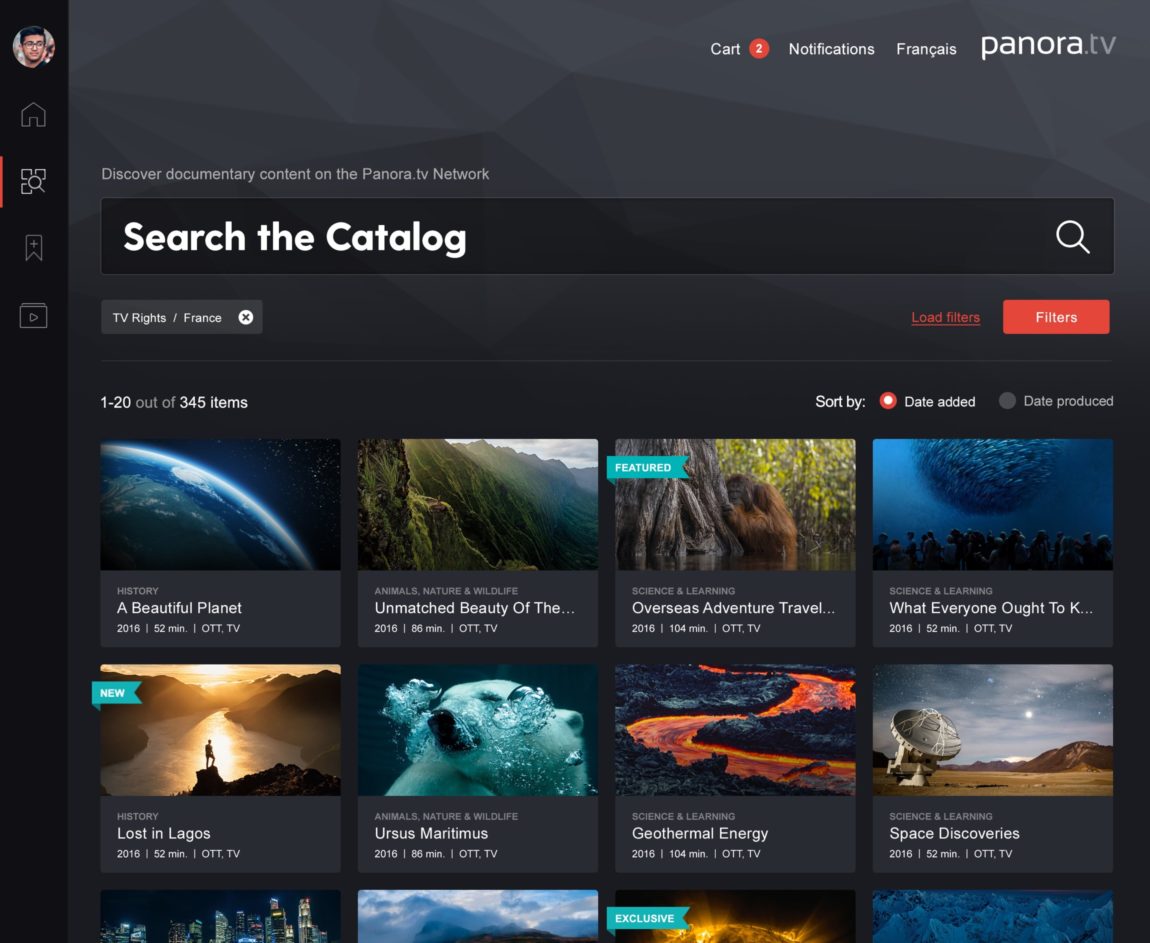Open the catalog search sidebar icon
Viewport: 1150px width, 943px height.
click(33, 181)
